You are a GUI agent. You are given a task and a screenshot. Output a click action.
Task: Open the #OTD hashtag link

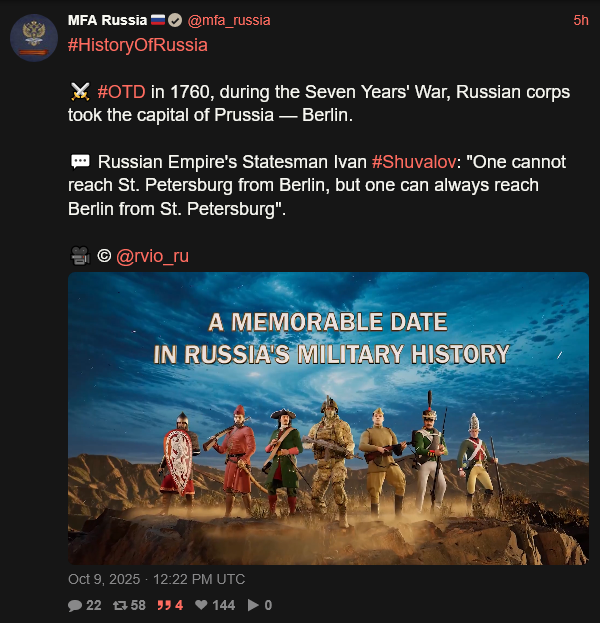(x=122, y=92)
